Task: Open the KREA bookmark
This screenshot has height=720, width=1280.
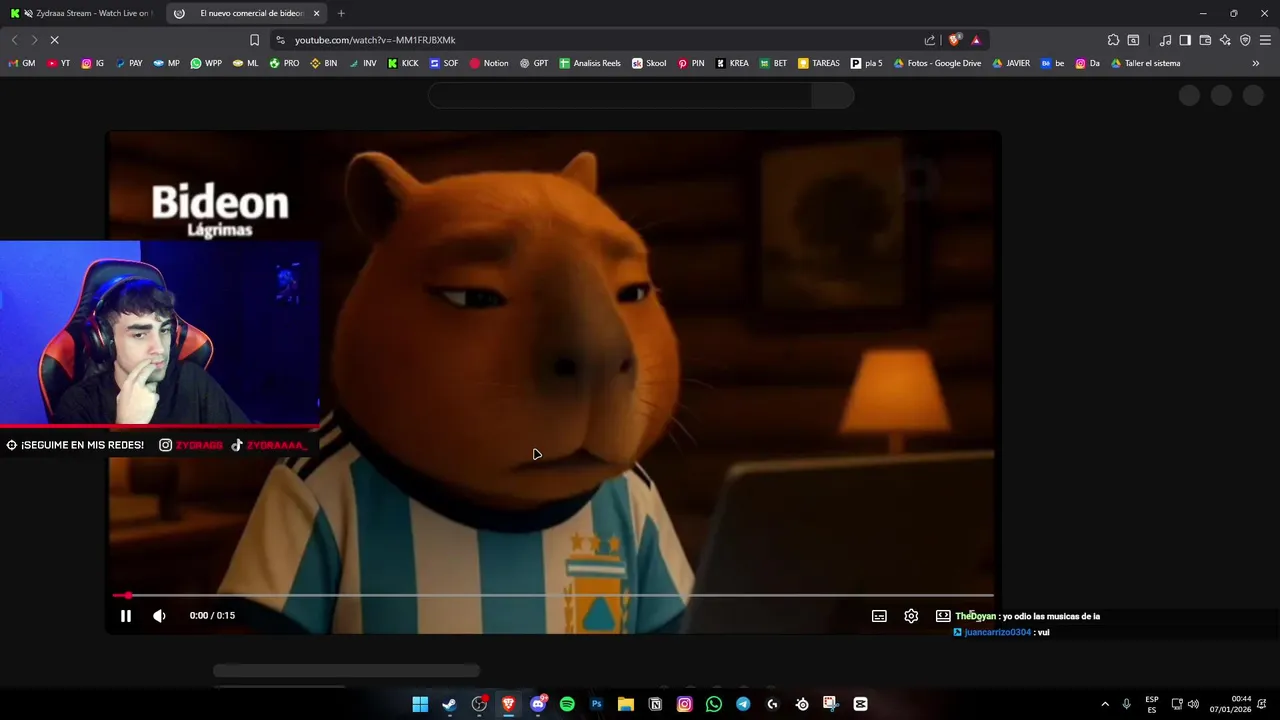Action: pyautogui.click(x=732, y=63)
